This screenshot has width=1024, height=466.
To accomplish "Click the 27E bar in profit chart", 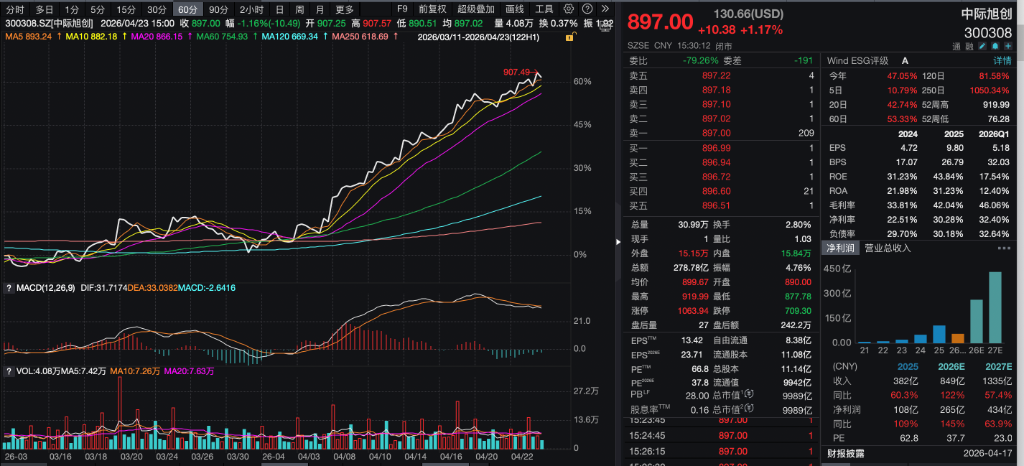I will click(x=995, y=307).
